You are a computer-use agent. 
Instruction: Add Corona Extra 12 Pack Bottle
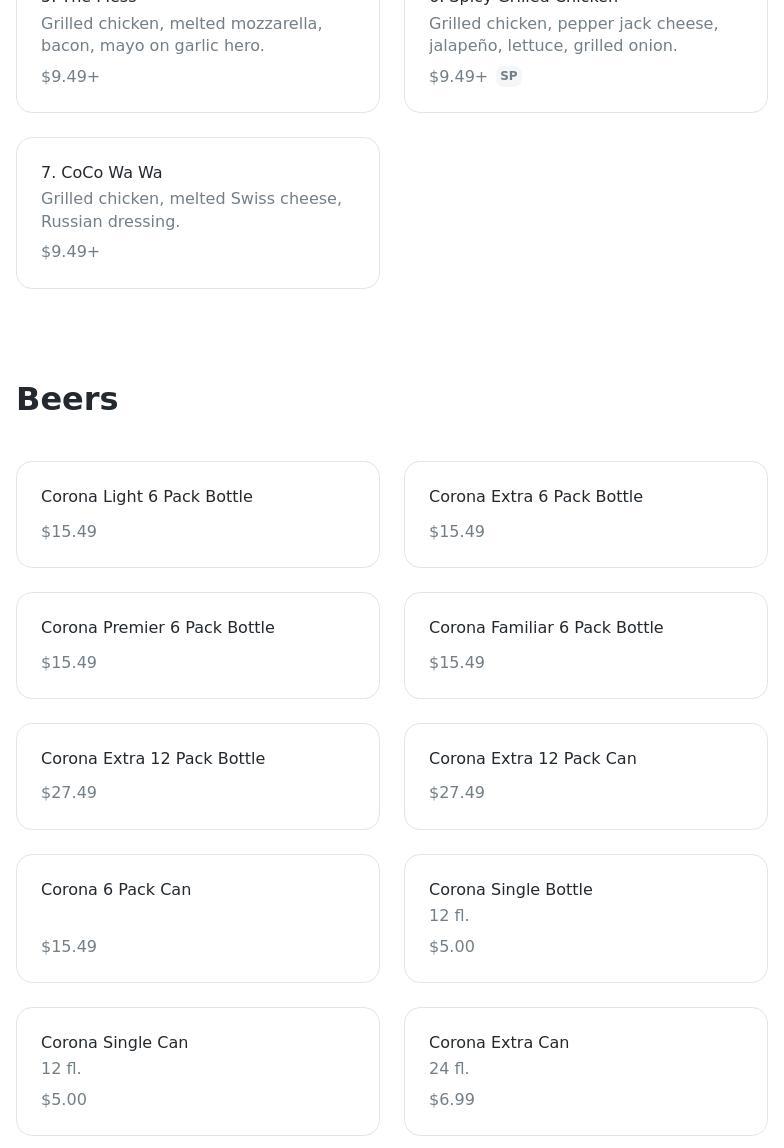[x=198, y=777]
